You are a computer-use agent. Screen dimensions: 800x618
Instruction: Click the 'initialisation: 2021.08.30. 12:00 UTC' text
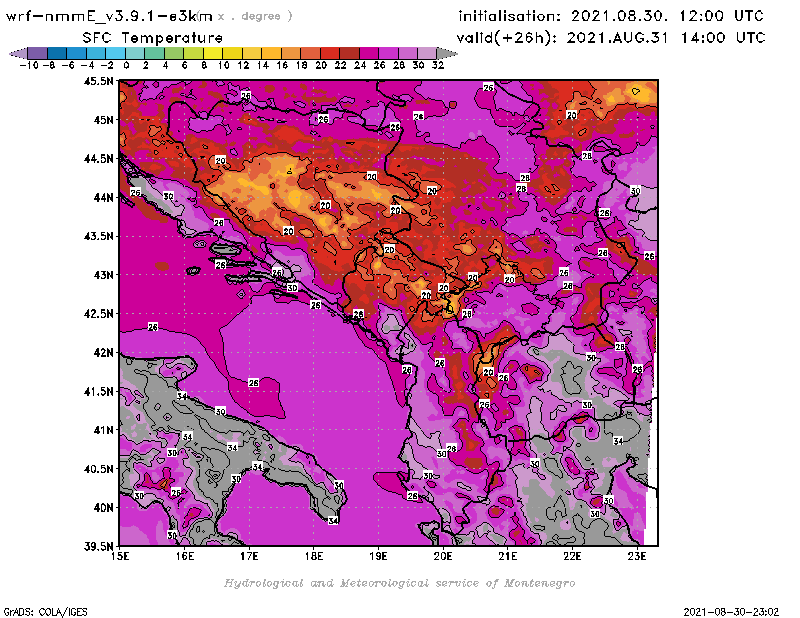pyautogui.click(x=611, y=16)
